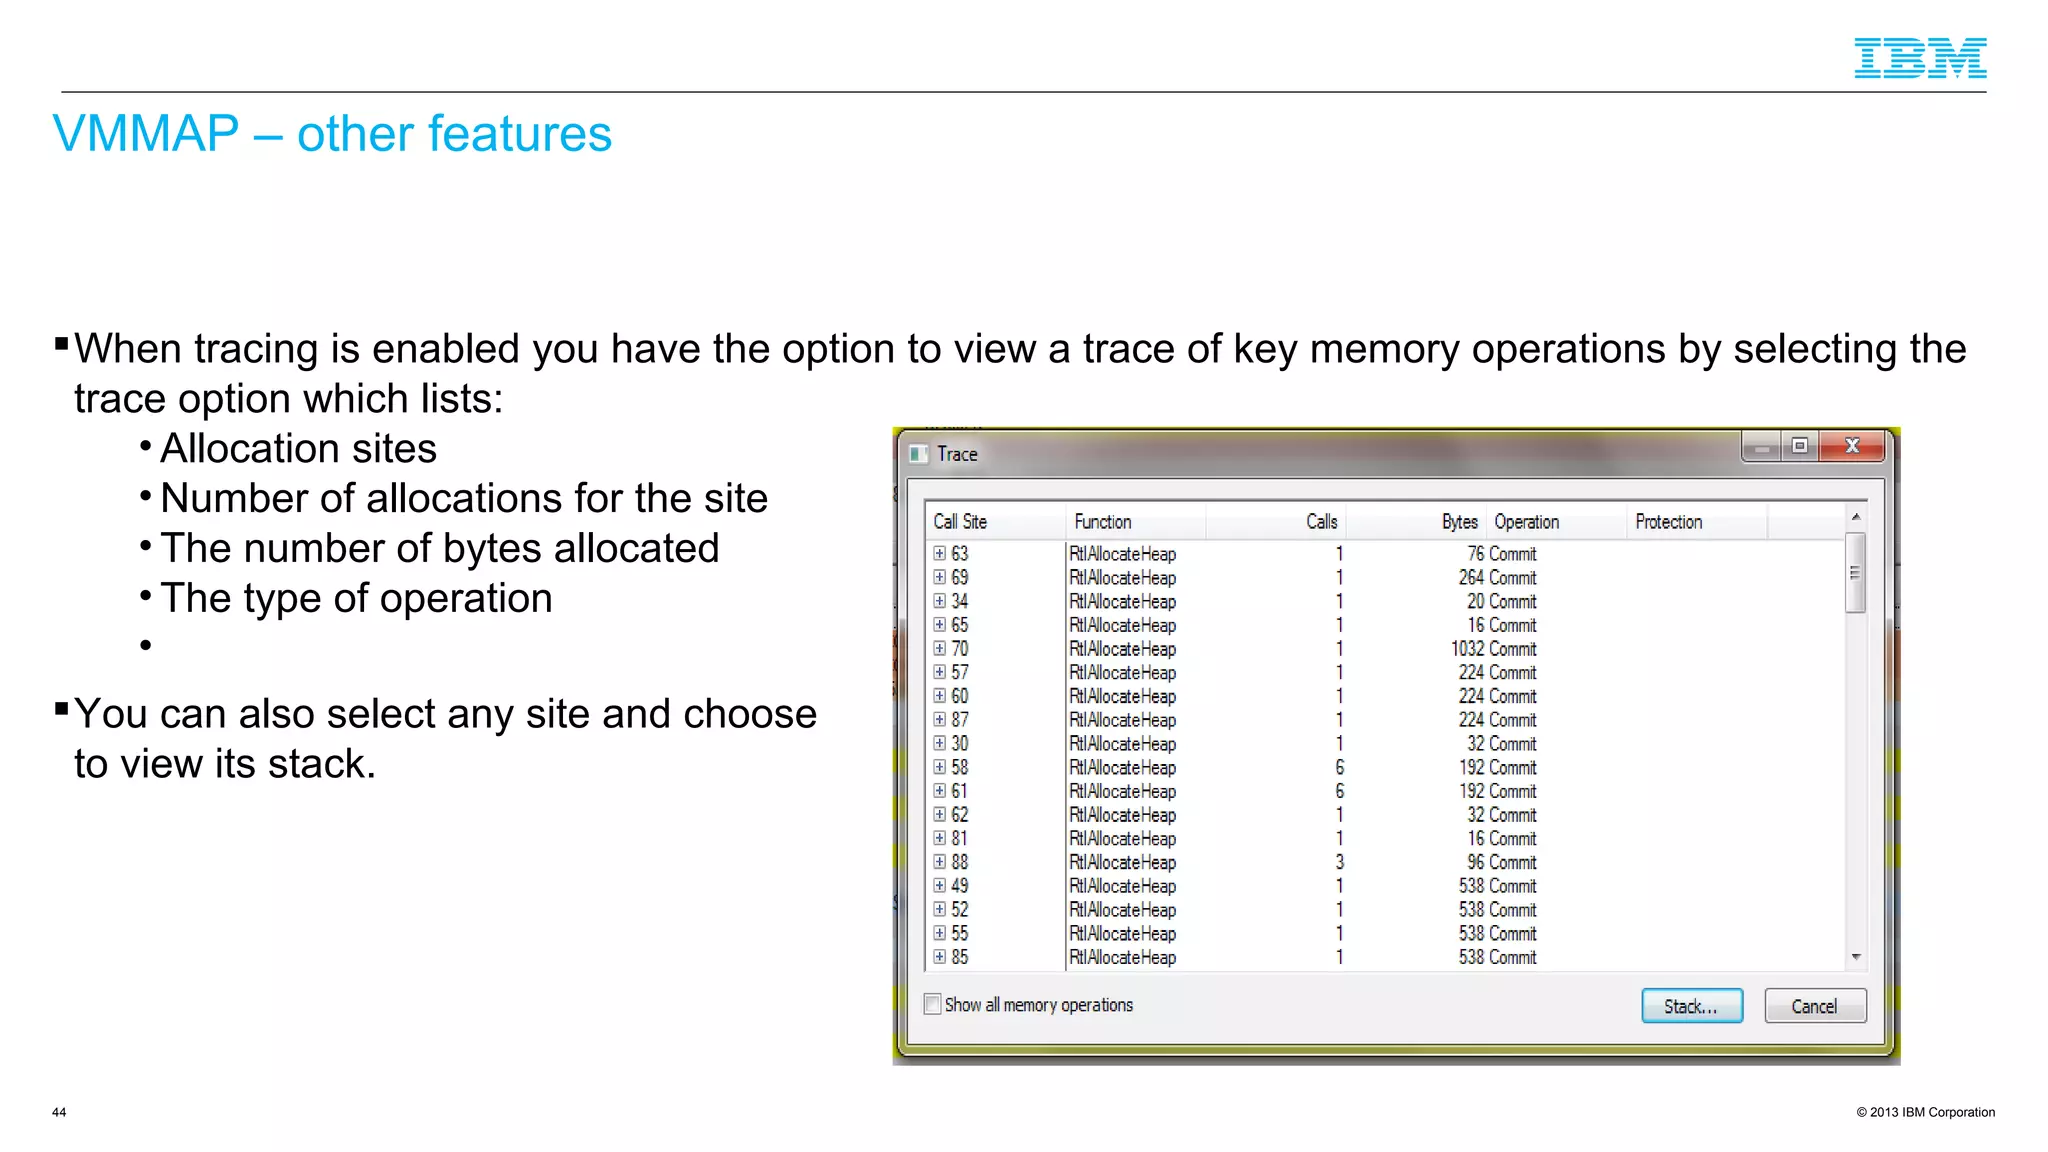Expand call site 57 row
The image size is (2048, 1152).
click(x=939, y=672)
